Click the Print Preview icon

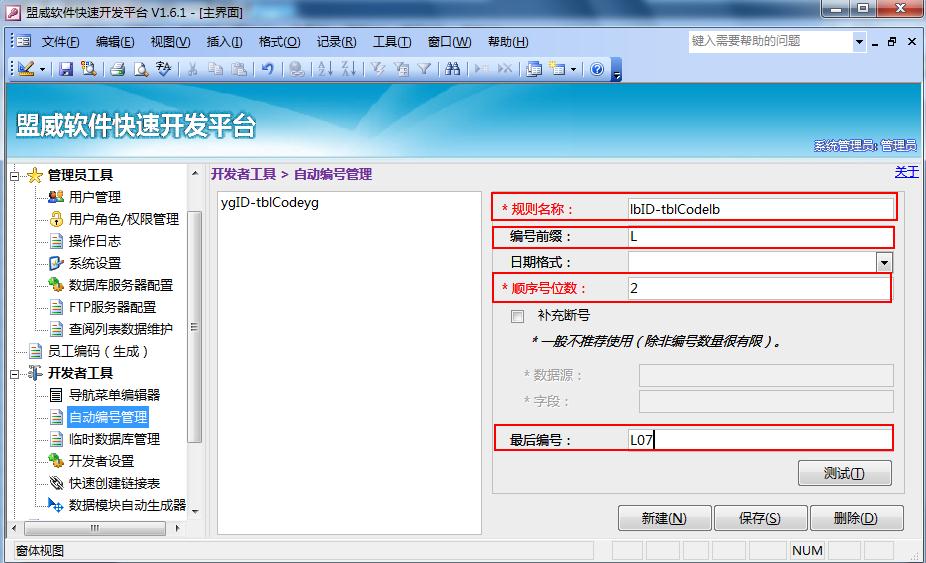141,69
